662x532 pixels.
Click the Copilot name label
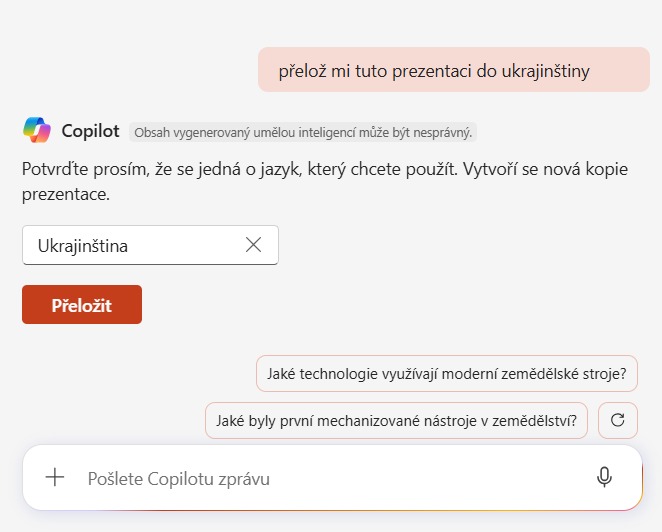click(90, 131)
